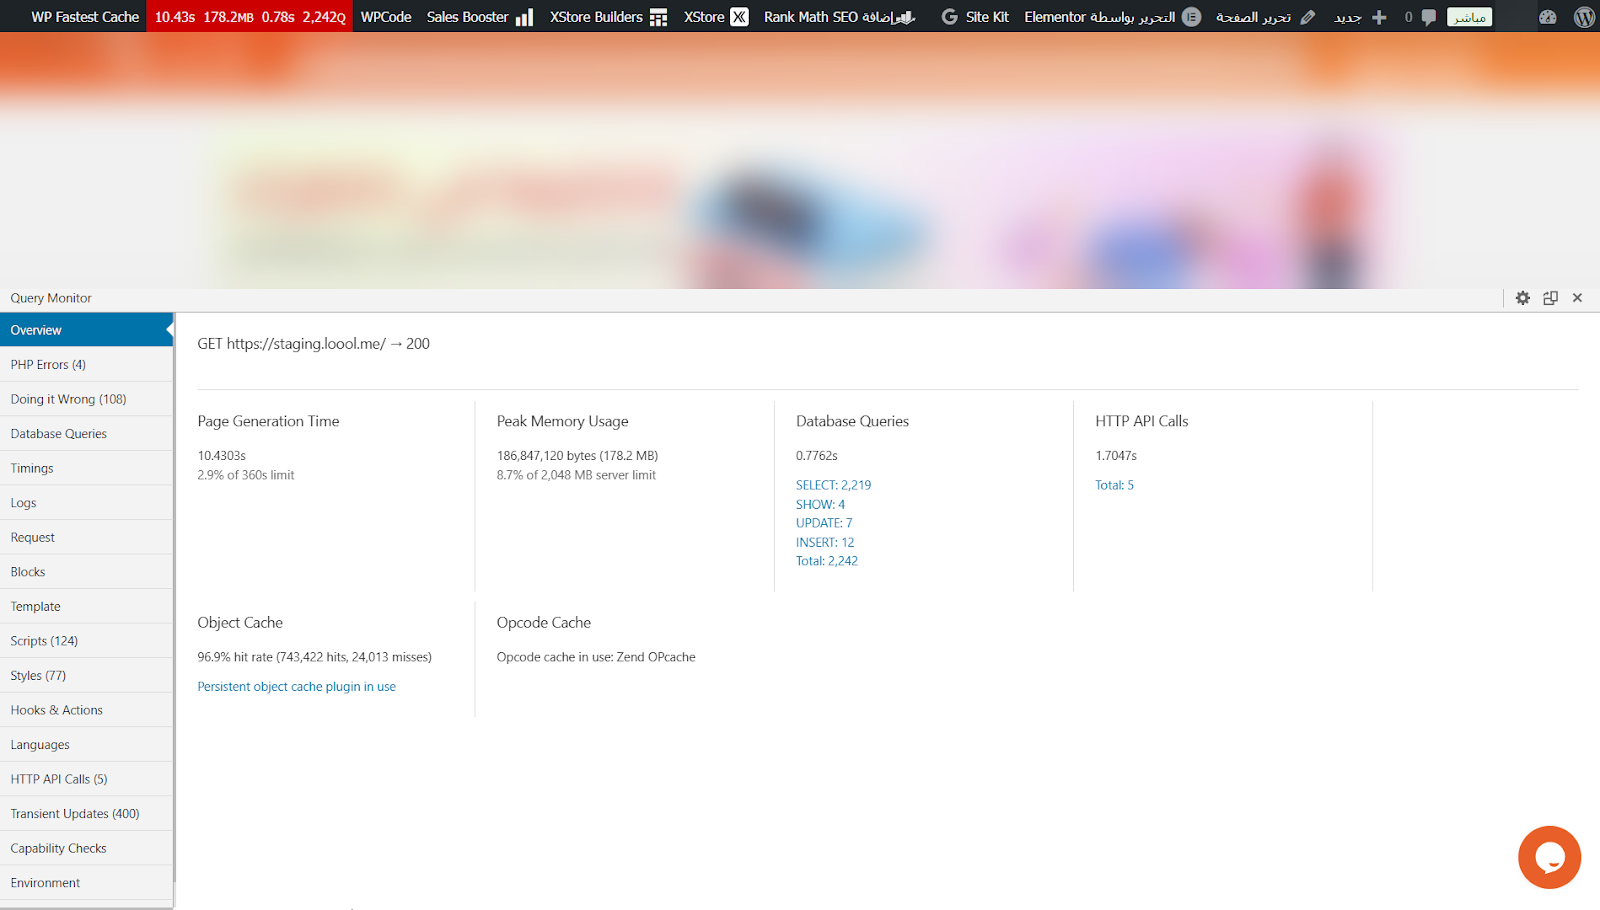Image resolution: width=1600 pixels, height=910 pixels.
Task: Click the WordPress logo in admin bar
Action: click(1584, 17)
